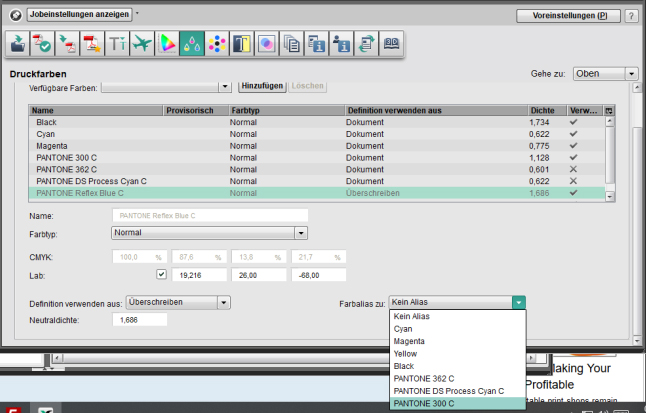Viewport: 646px width, 413px height.
Task: Click the airplane preflight icon
Action: [142, 43]
